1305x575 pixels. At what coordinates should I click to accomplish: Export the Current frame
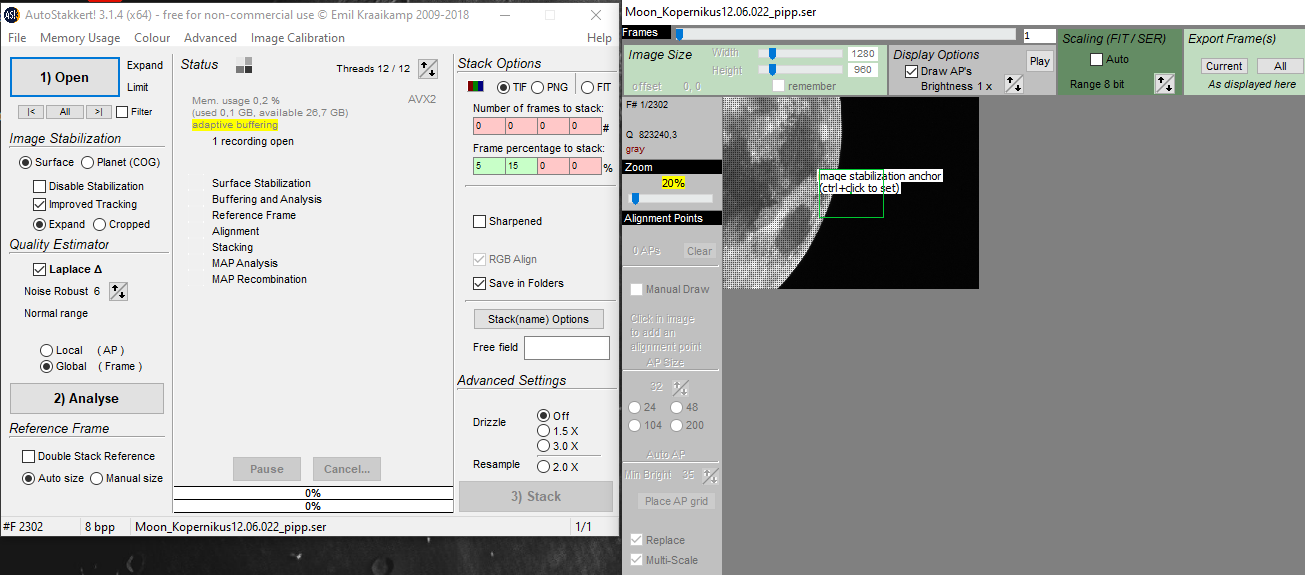click(x=1224, y=66)
